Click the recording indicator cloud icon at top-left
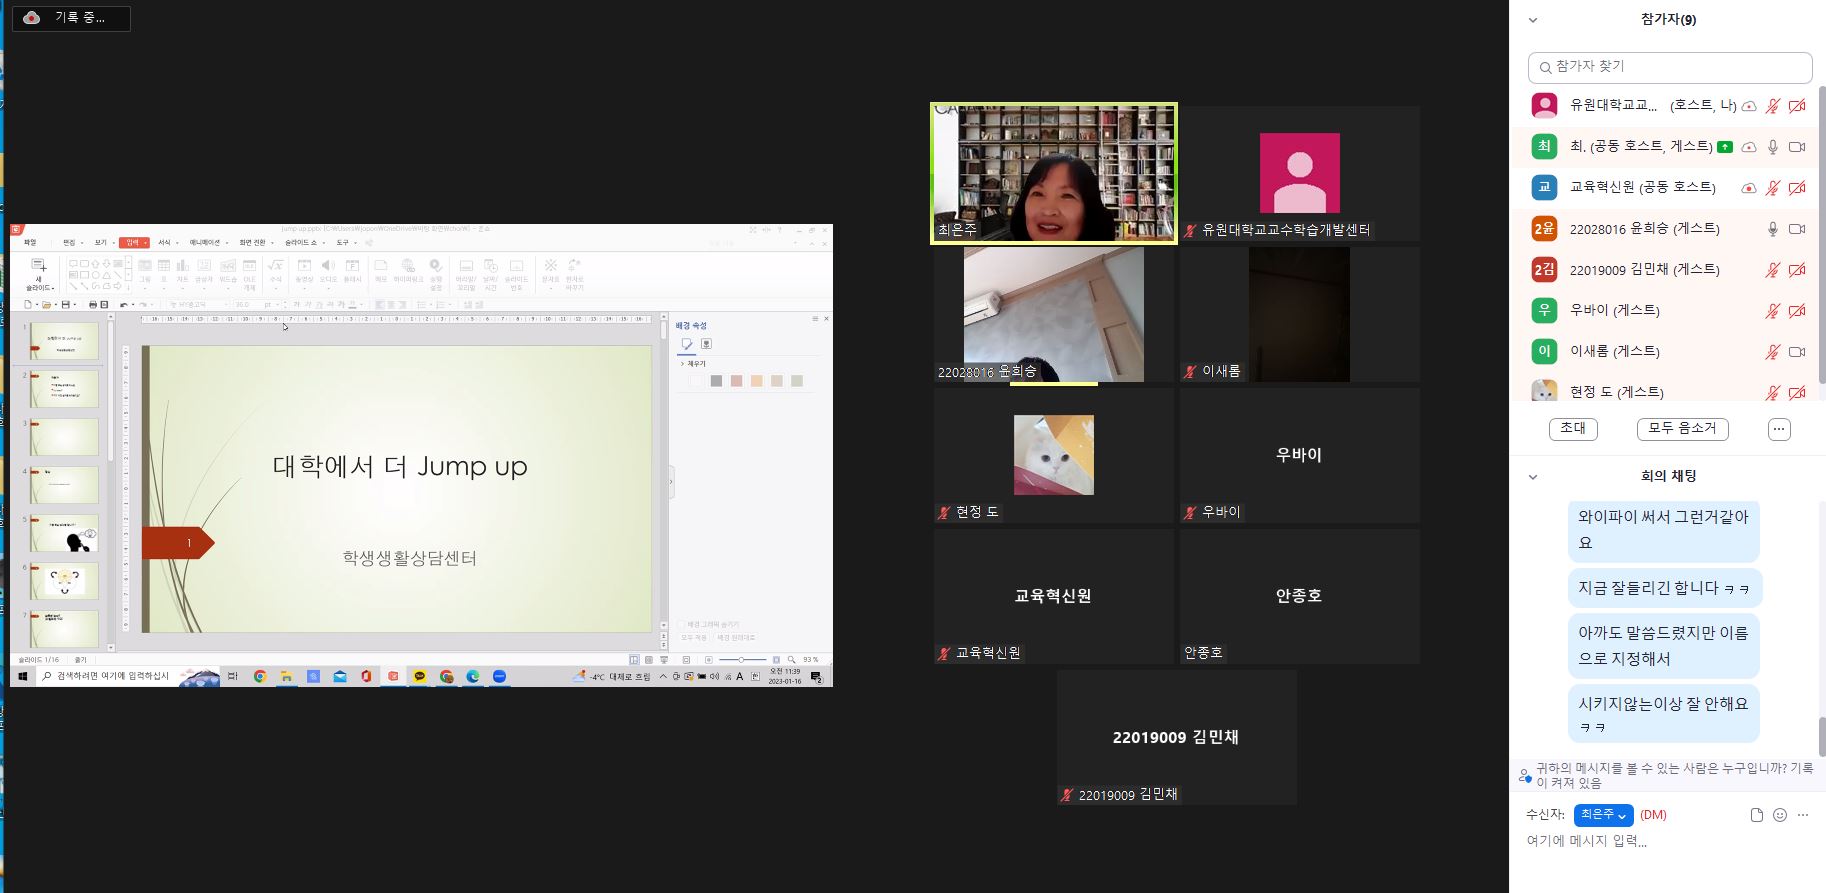Screen dimensions: 1826x893 coord(32,18)
